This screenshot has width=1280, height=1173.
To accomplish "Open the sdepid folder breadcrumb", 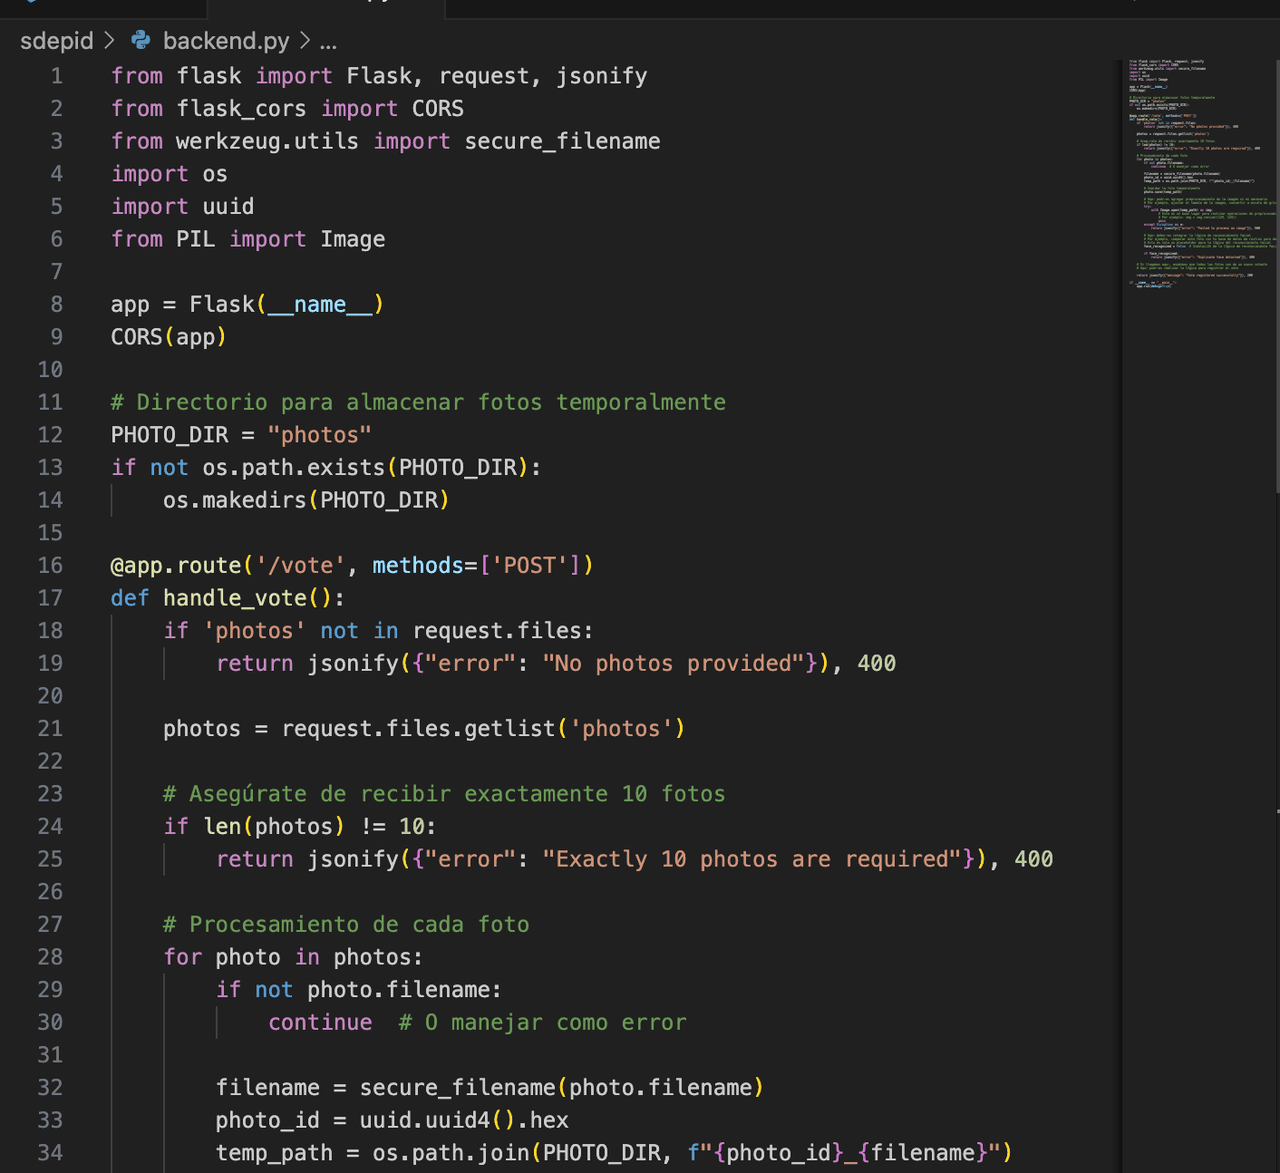I will [56, 41].
